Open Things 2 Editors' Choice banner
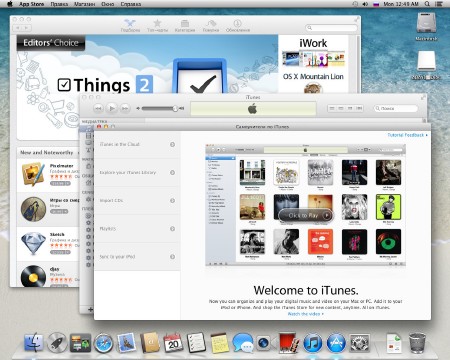Image resolution: width=450 pixels, height=360 pixels. 148,64
